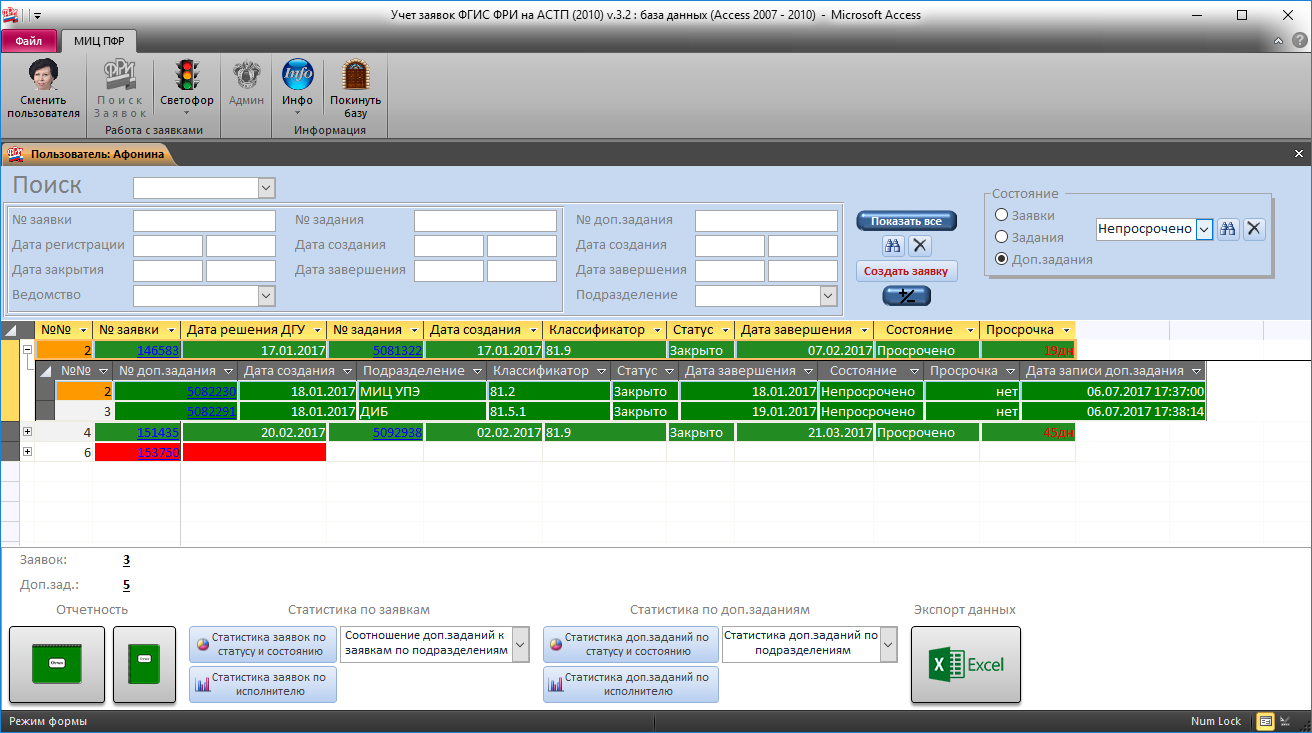This screenshot has width=1312, height=733.
Task: Export data with the Excel button
Action: [x=965, y=664]
